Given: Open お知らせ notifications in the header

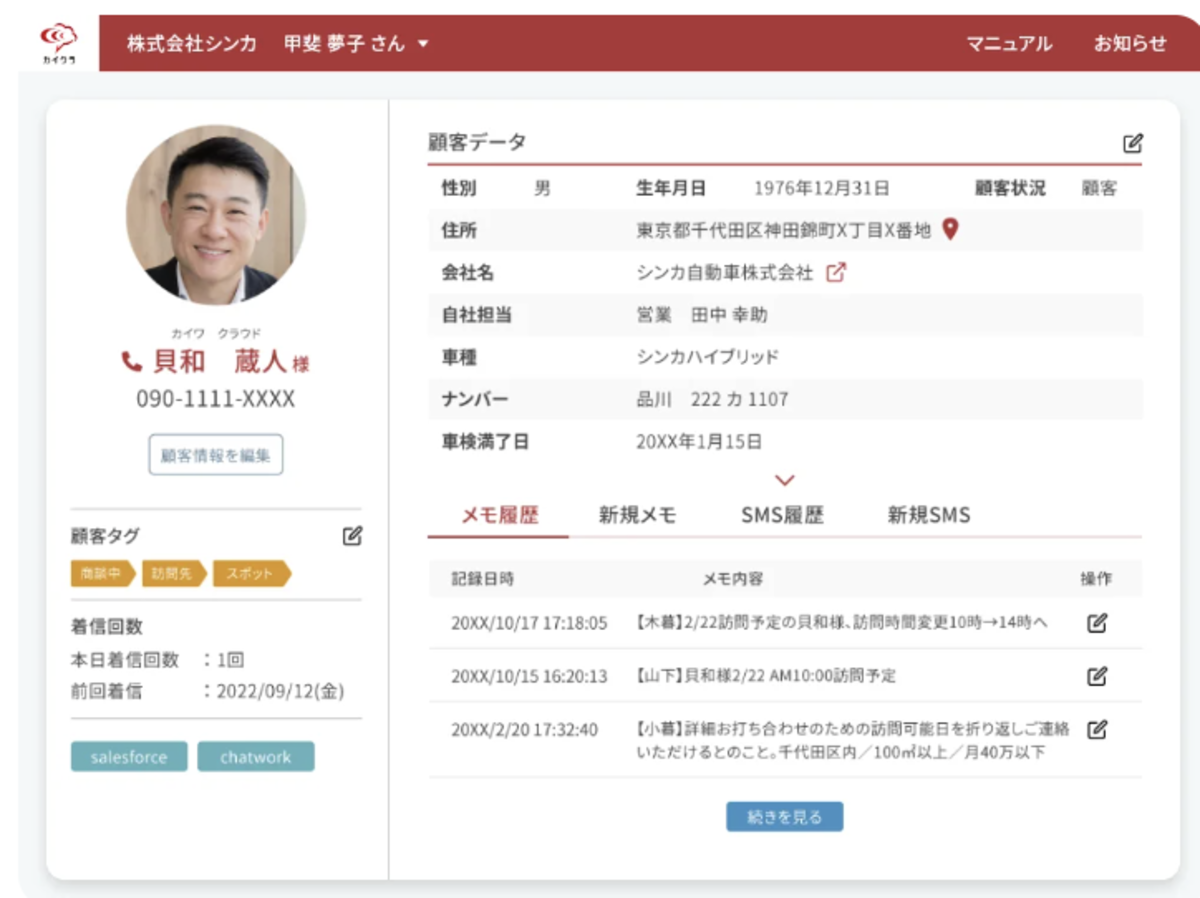Looking at the screenshot, I should (x=1129, y=44).
